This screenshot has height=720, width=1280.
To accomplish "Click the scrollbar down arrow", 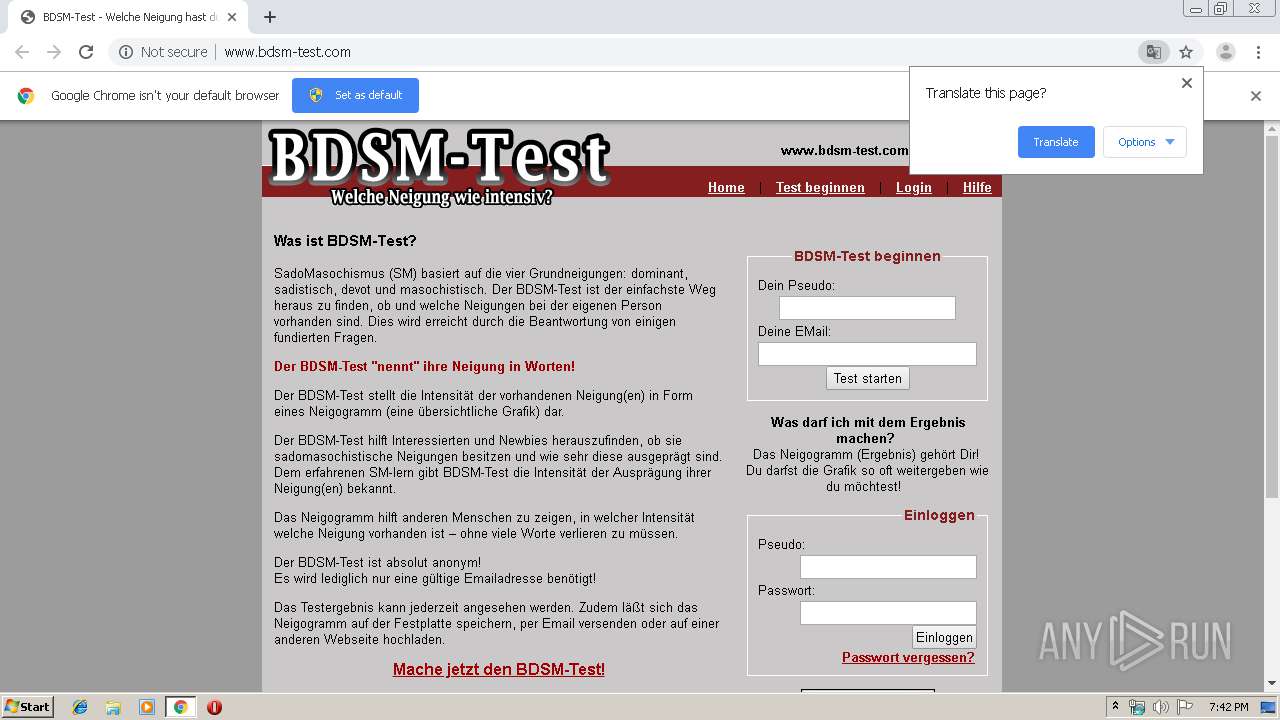I will pos(1272,684).
